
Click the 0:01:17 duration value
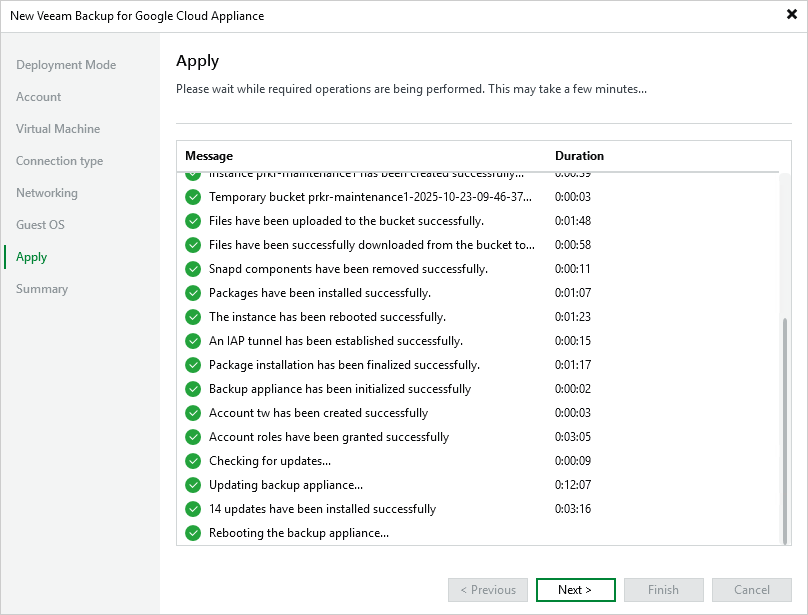pyautogui.click(x=573, y=365)
